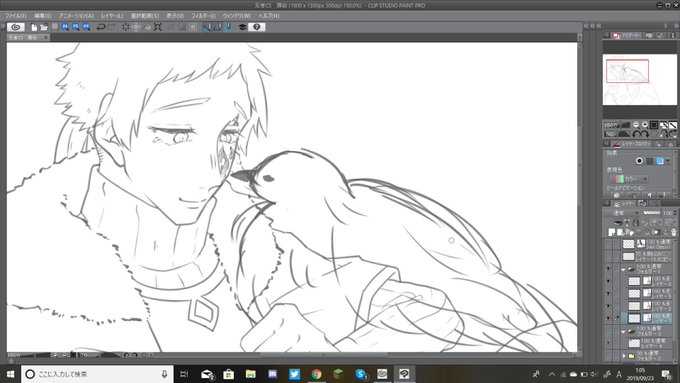Click layer opacity stepper arrows beside 100
Screen dimensions: 680x383
[x=675, y=213]
